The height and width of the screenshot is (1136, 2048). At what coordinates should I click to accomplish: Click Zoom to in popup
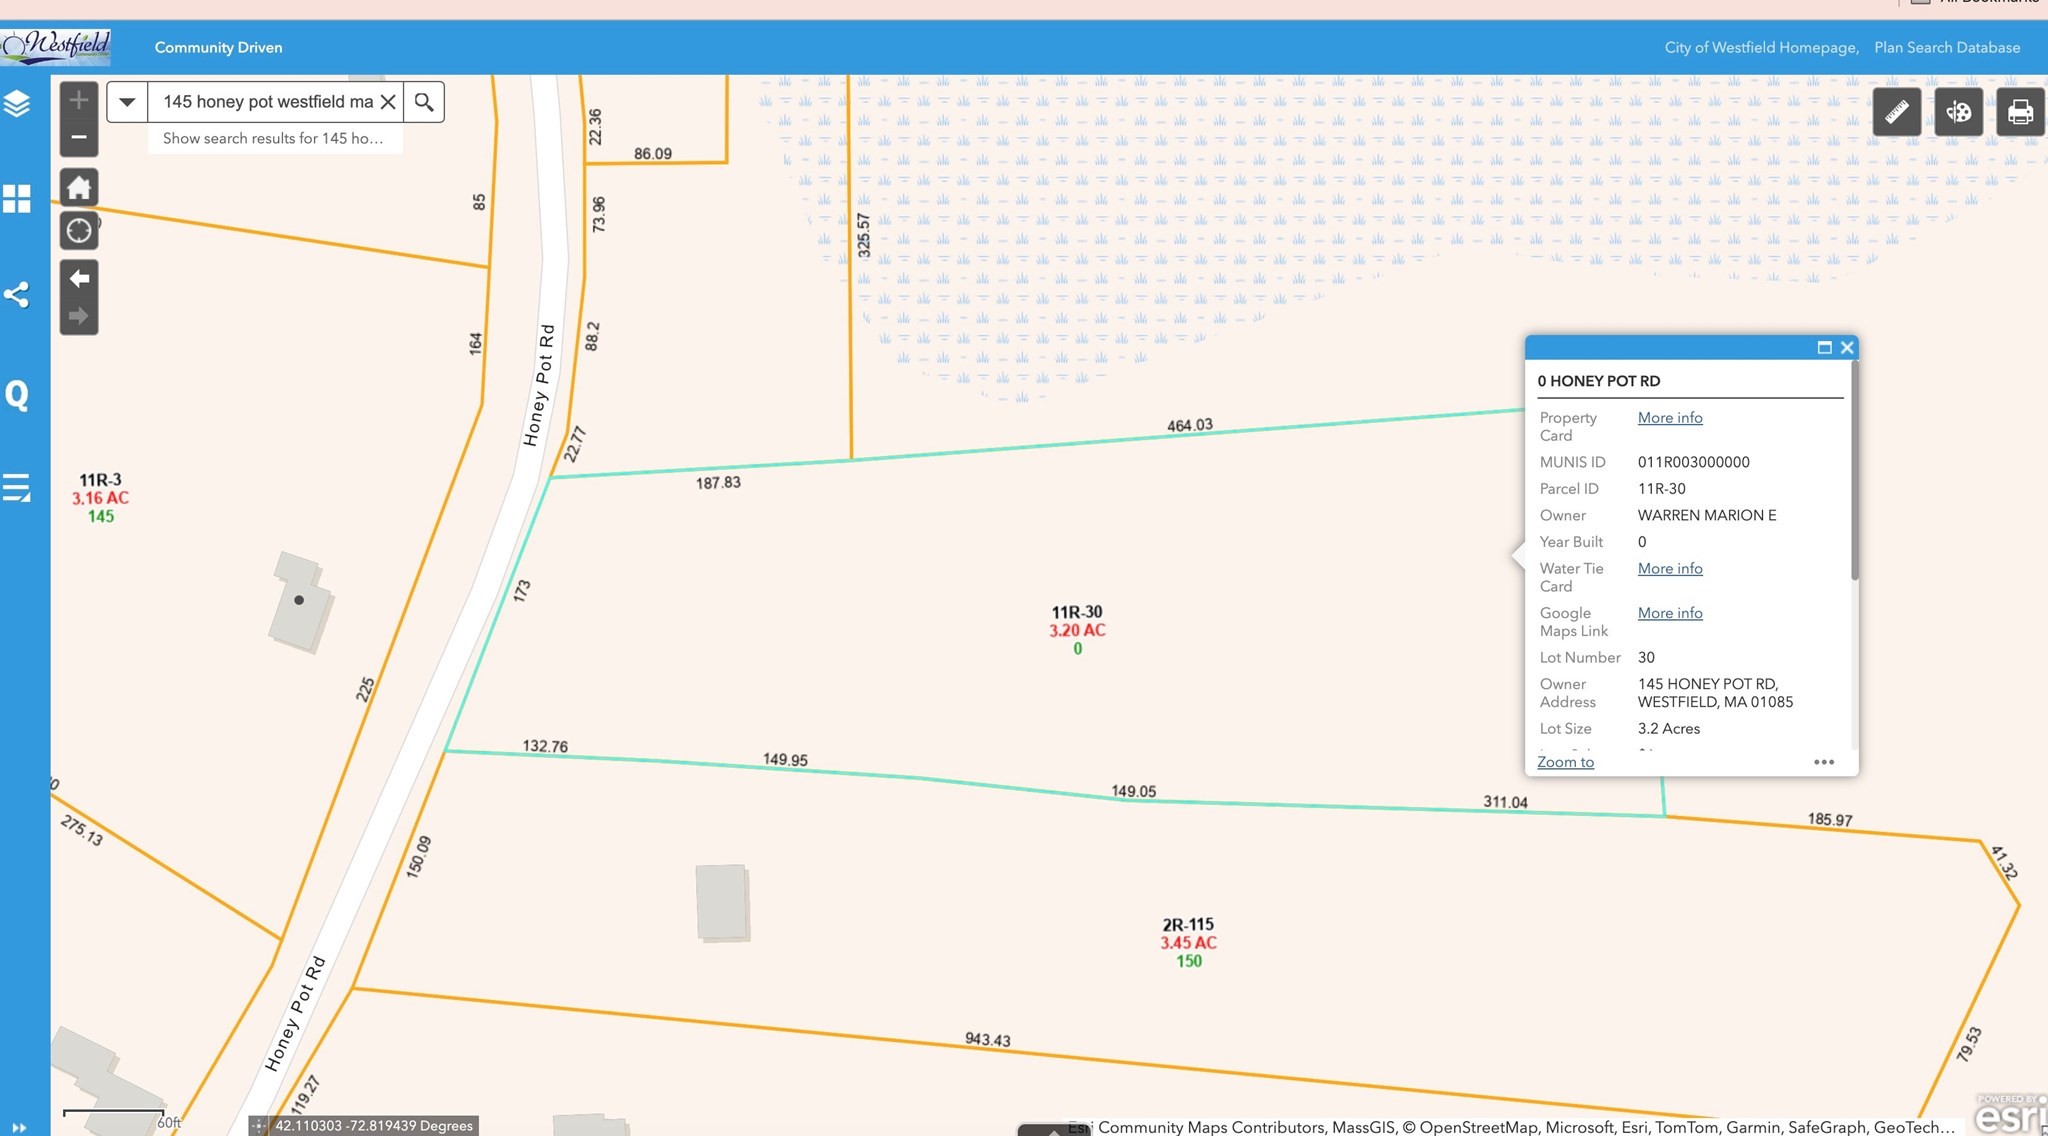1565,762
